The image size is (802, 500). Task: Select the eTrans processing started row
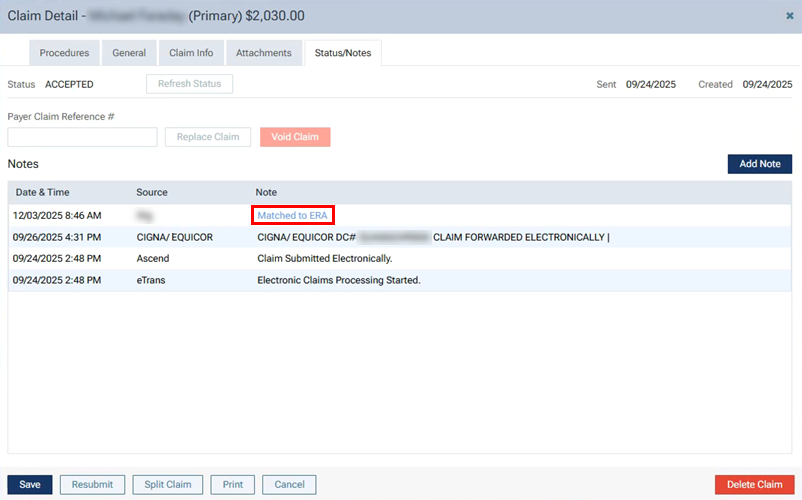click(400, 280)
